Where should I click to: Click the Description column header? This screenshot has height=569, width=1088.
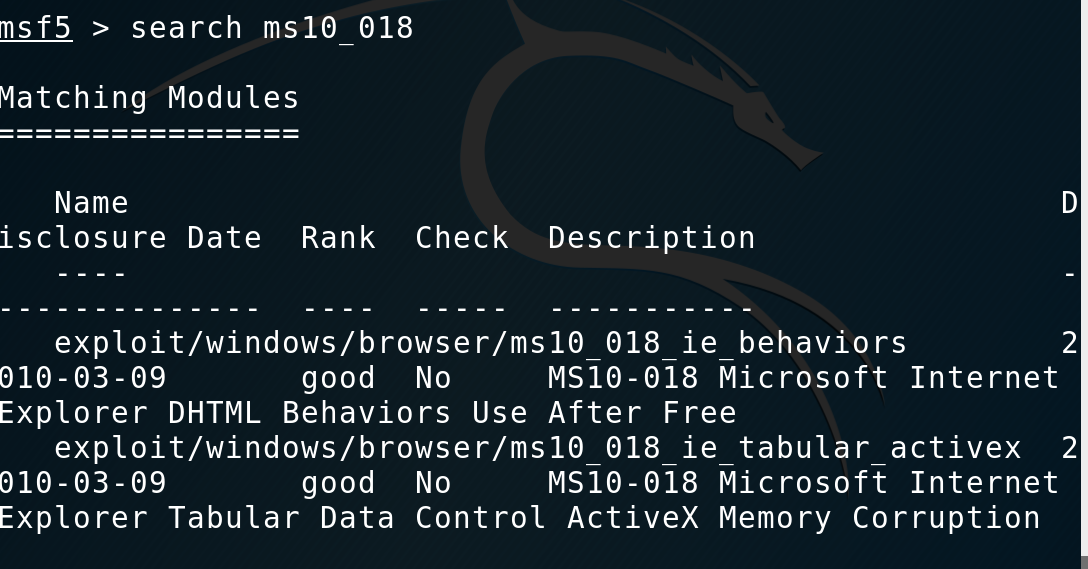coord(652,239)
